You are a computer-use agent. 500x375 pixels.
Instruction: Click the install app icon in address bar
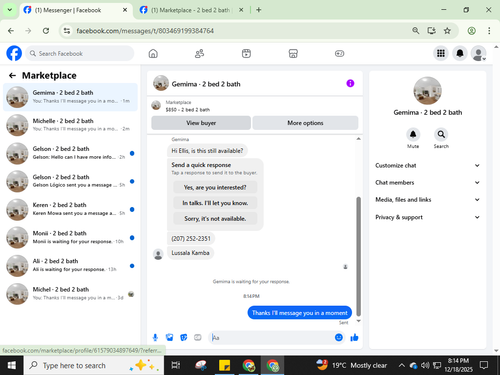tap(431, 31)
